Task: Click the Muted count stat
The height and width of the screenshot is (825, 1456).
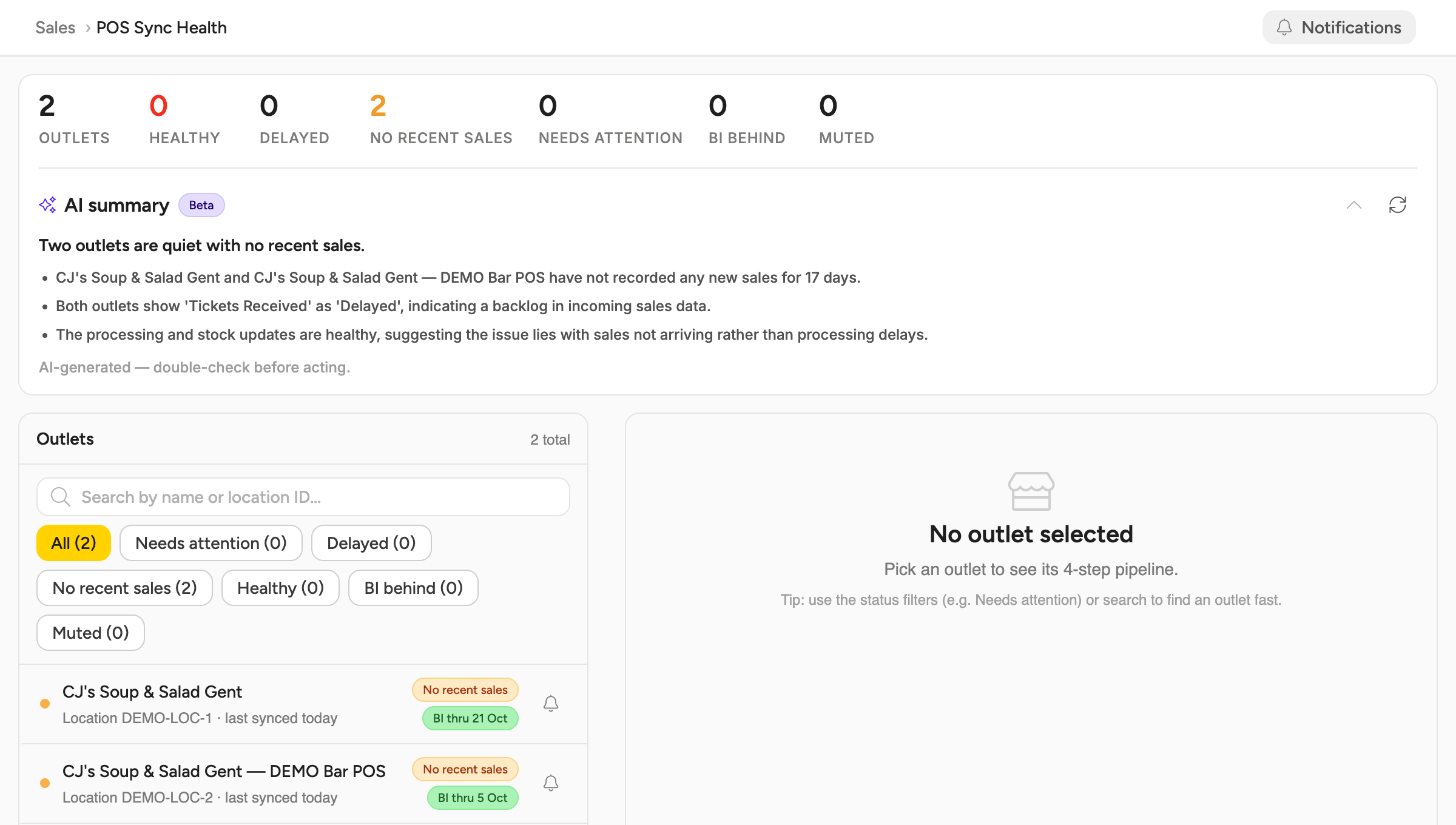Action: [x=847, y=119]
